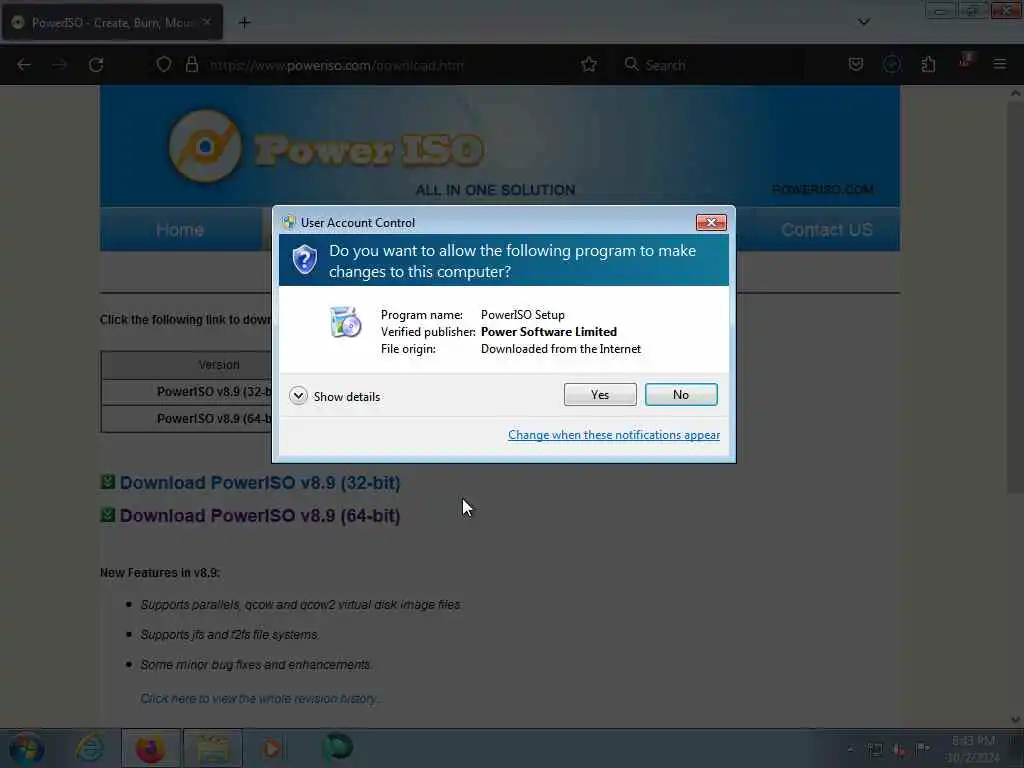Open Windows Explorer from the taskbar

coord(213,748)
